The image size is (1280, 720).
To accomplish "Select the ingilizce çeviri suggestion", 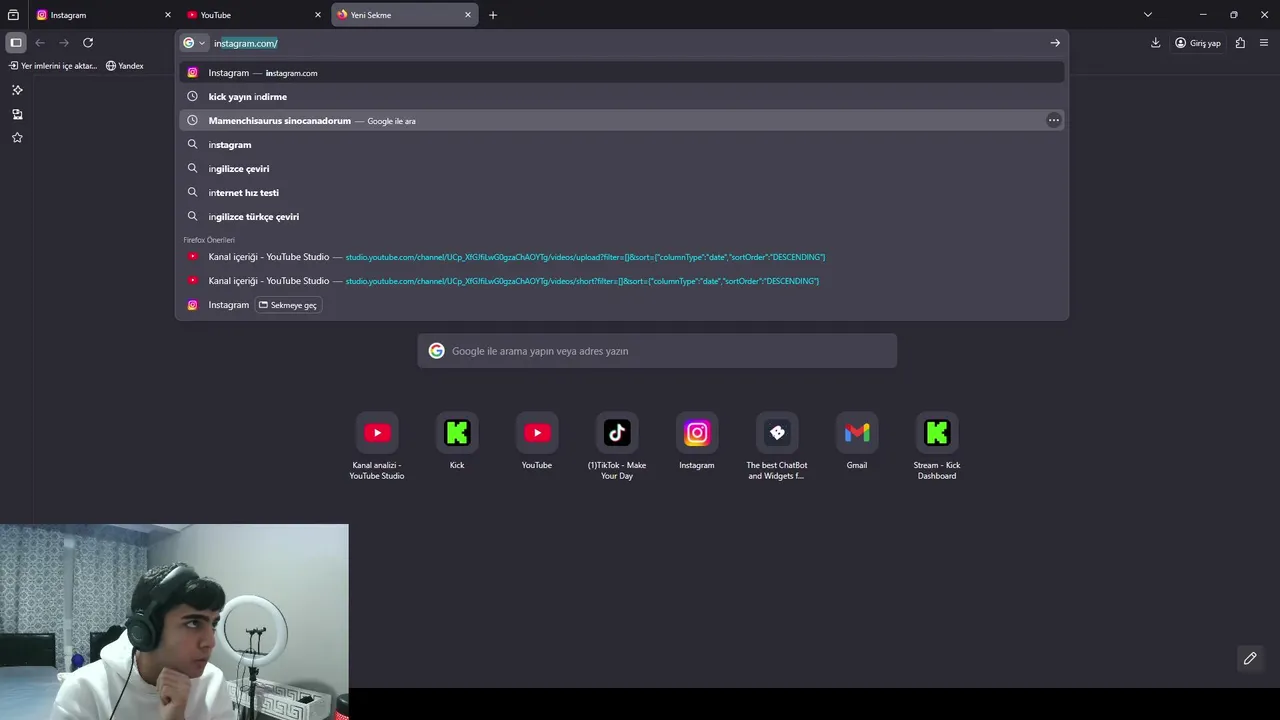I will click(x=621, y=169).
